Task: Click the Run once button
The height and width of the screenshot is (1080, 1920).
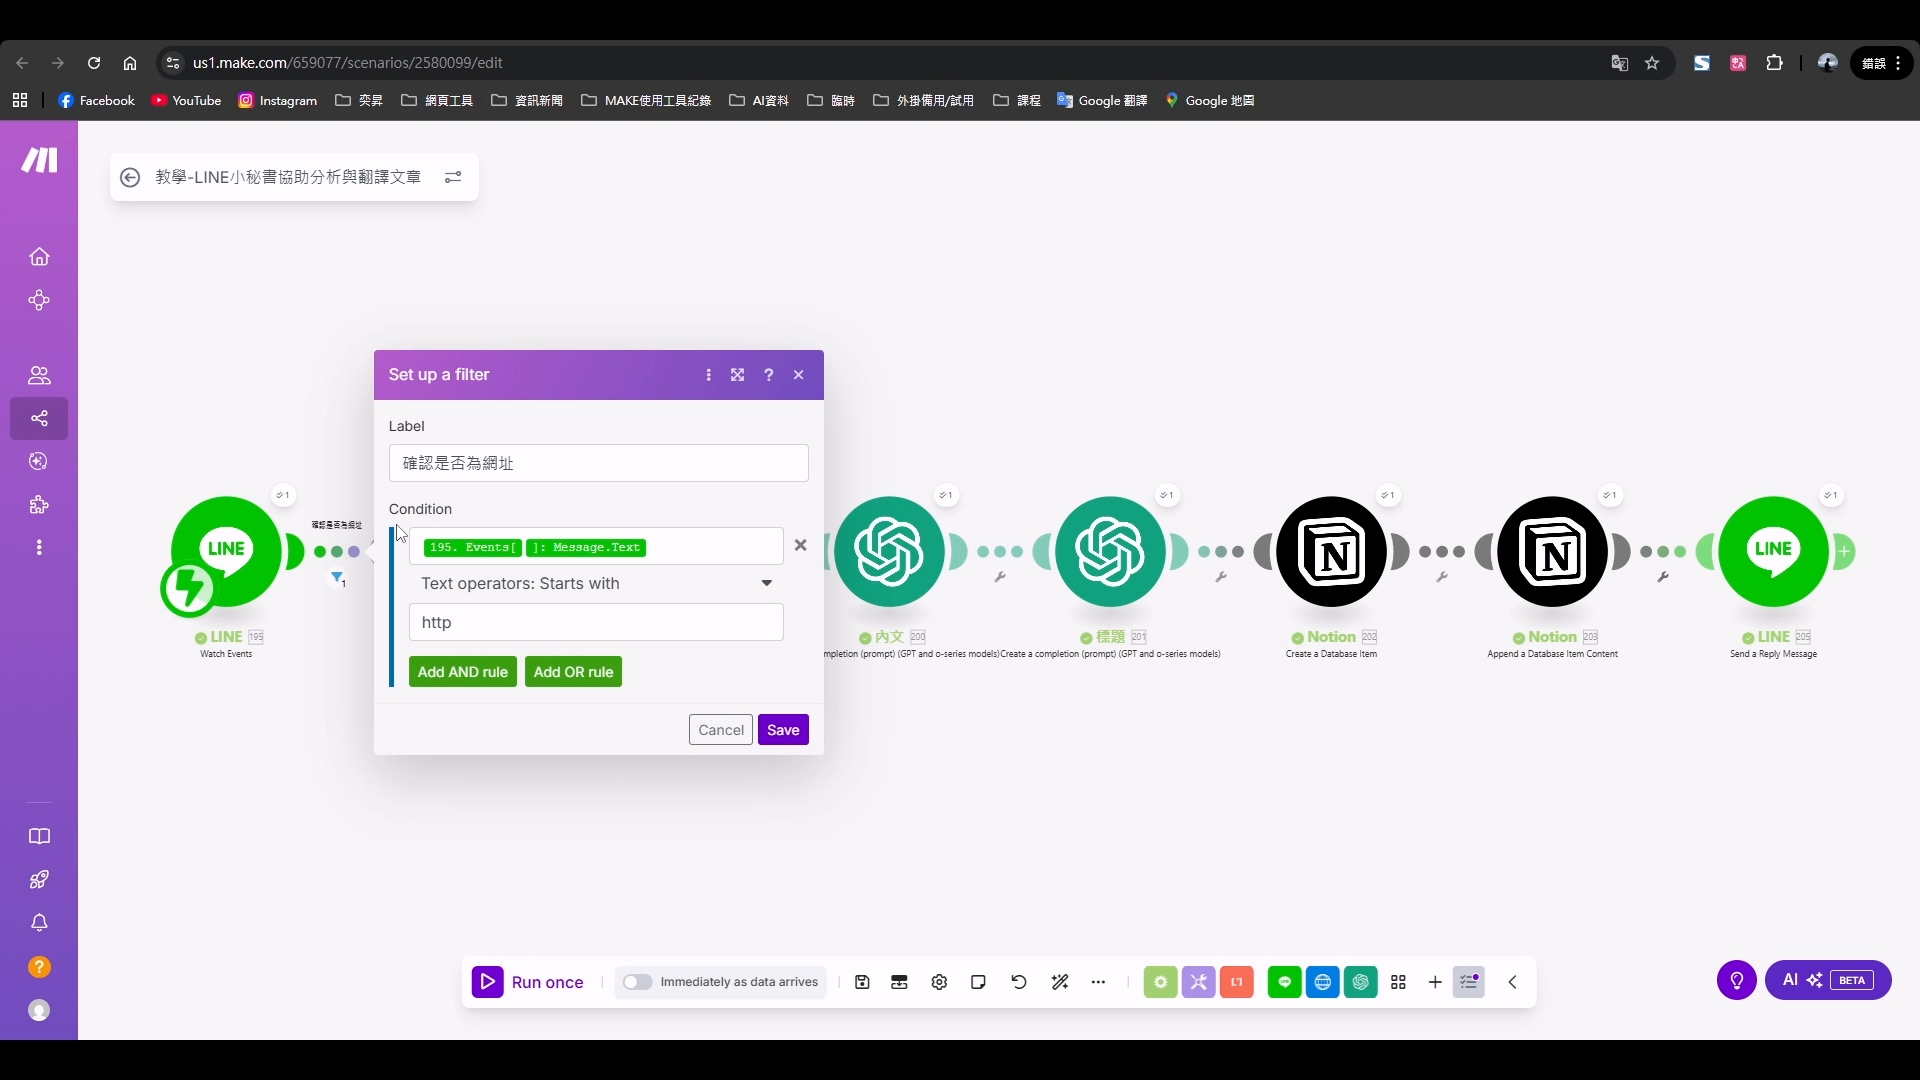Action: 528,982
